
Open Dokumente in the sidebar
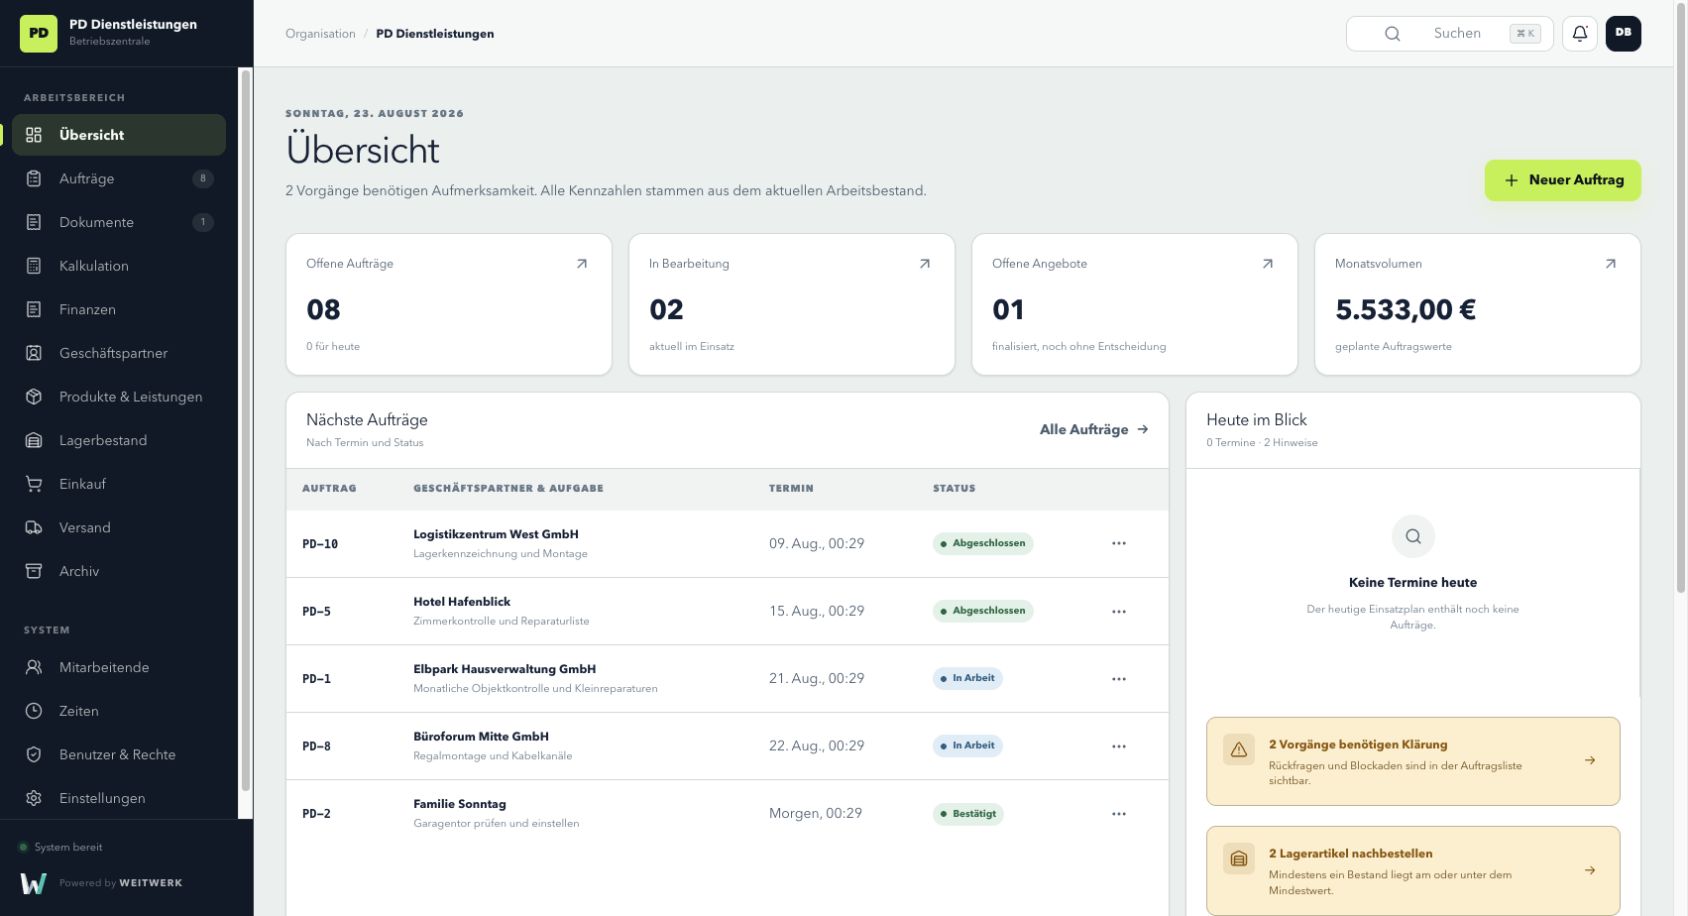119,222
